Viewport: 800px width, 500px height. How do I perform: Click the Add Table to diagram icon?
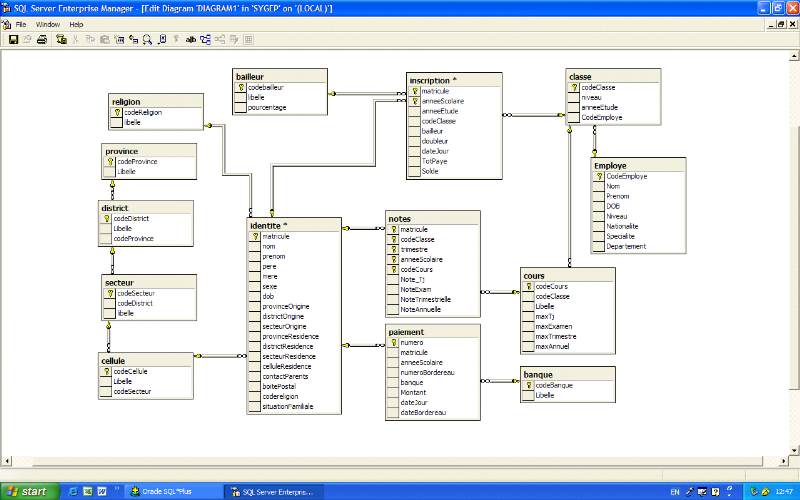click(x=133, y=40)
